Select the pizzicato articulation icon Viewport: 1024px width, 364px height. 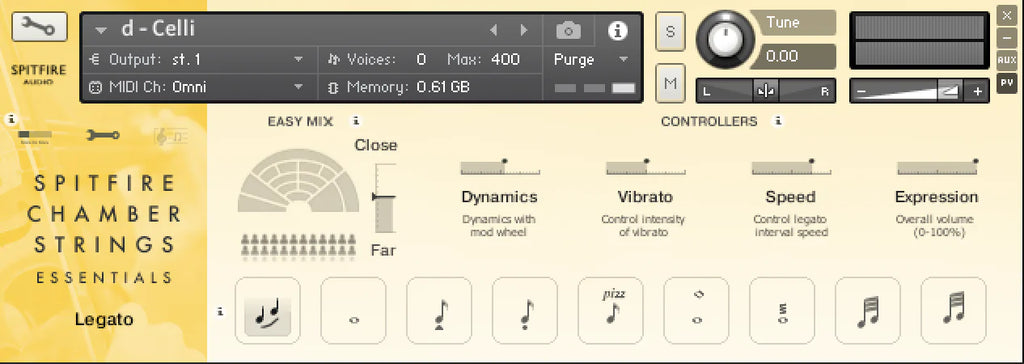coord(610,310)
